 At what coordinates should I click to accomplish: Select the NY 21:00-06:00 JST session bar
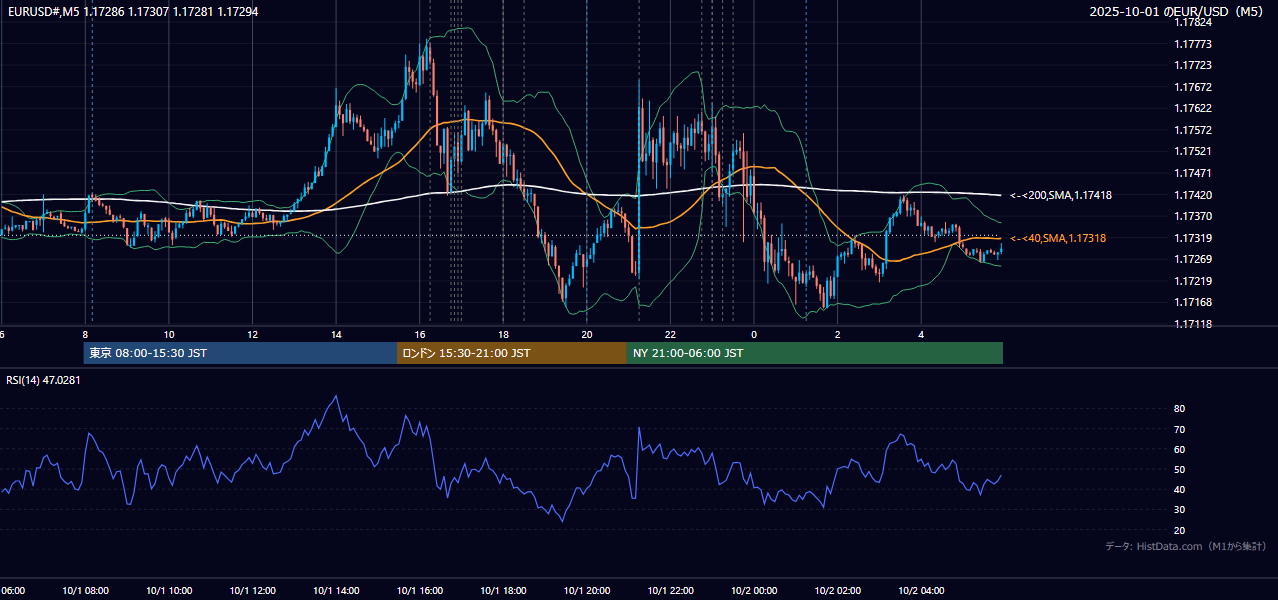(x=815, y=353)
